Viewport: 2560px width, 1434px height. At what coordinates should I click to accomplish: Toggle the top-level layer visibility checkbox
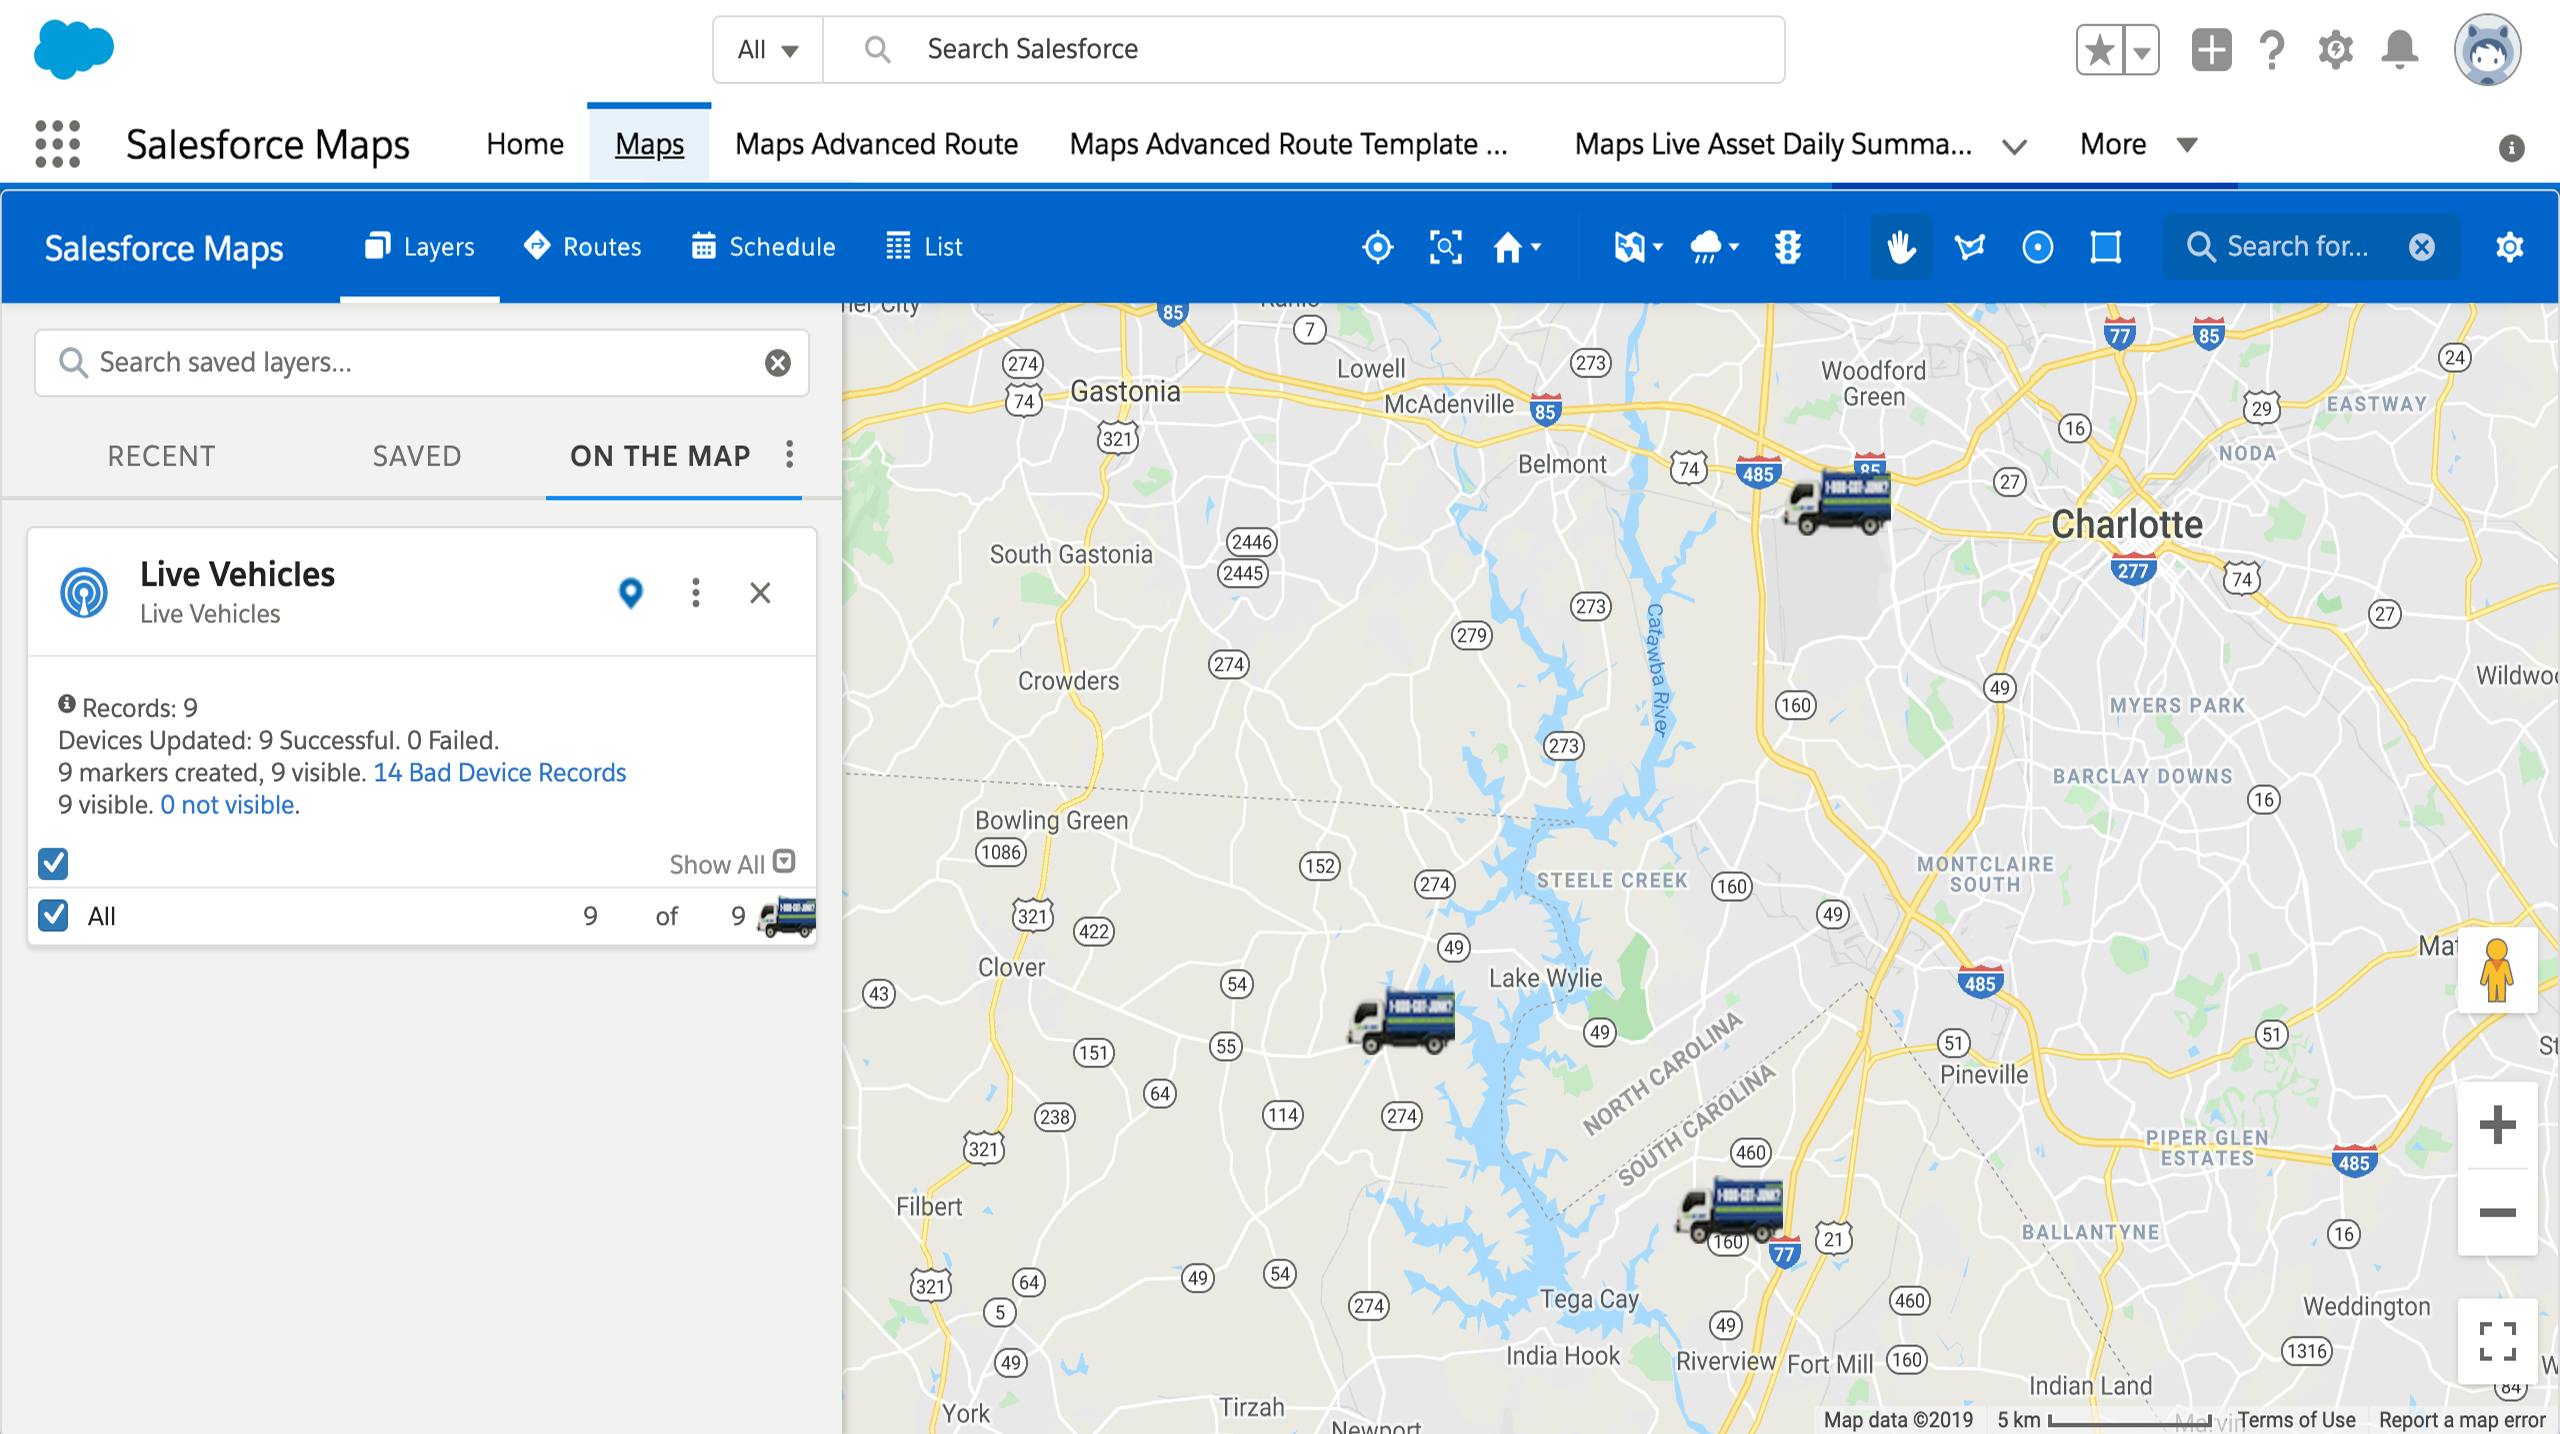pos(55,861)
